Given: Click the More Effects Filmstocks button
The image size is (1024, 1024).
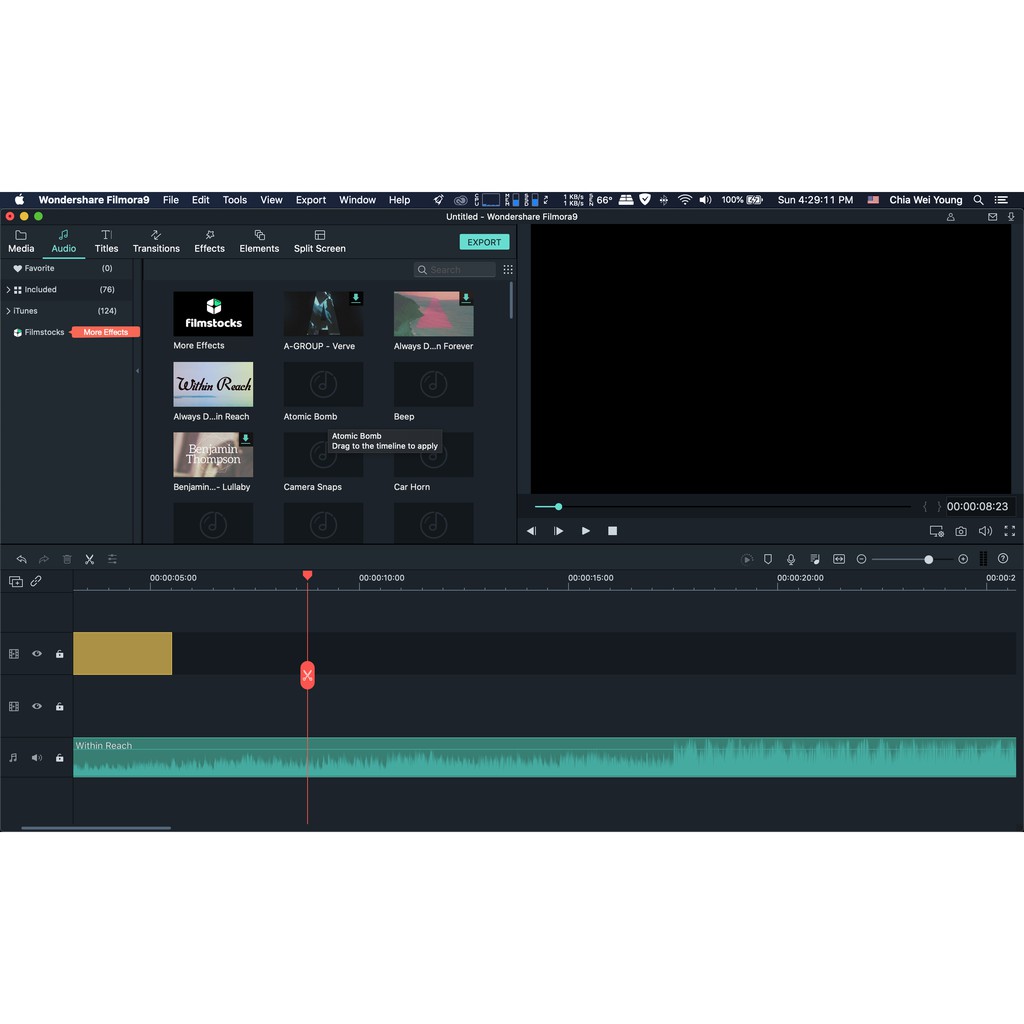Looking at the screenshot, I should pyautogui.click(x=105, y=332).
